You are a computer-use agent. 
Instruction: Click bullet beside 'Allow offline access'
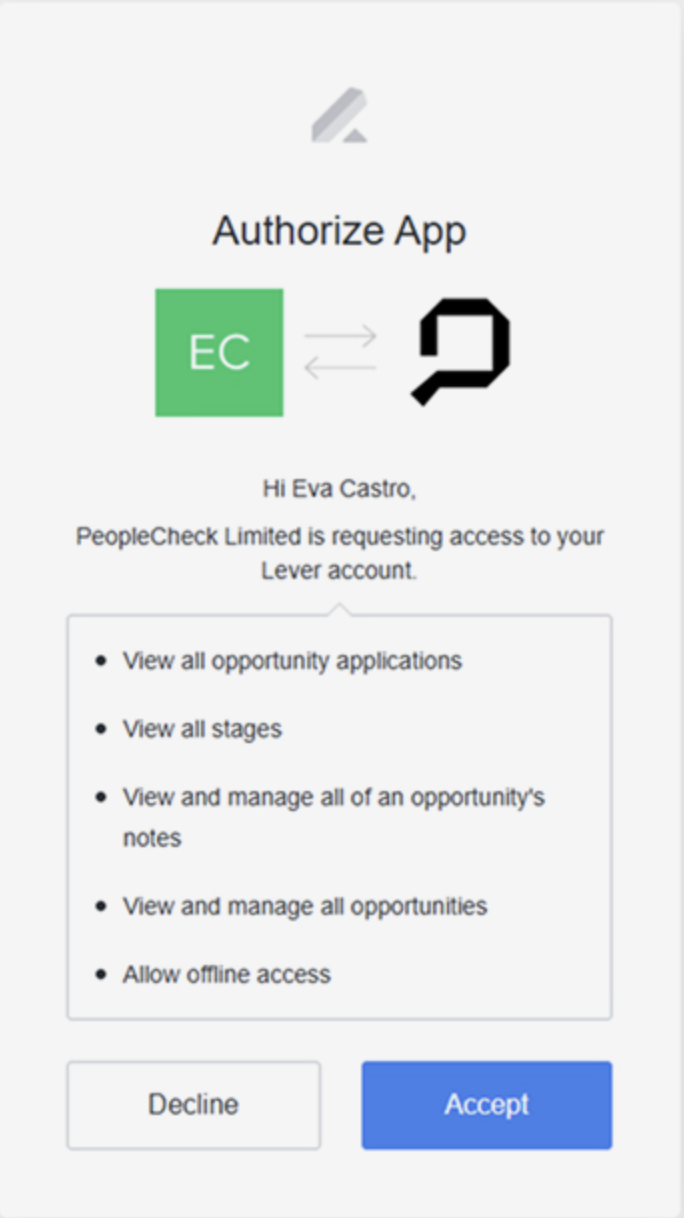tap(100, 974)
